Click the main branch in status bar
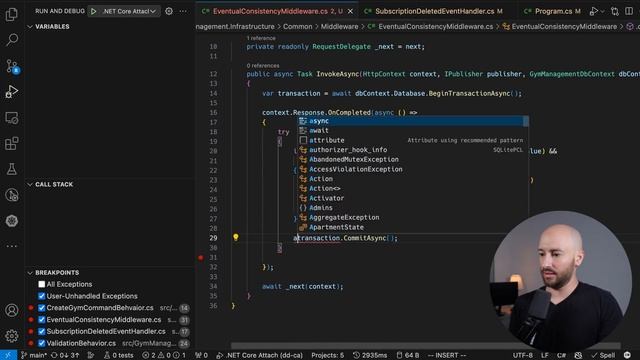The height and width of the screenshot is (360, 640). point(34,355)
